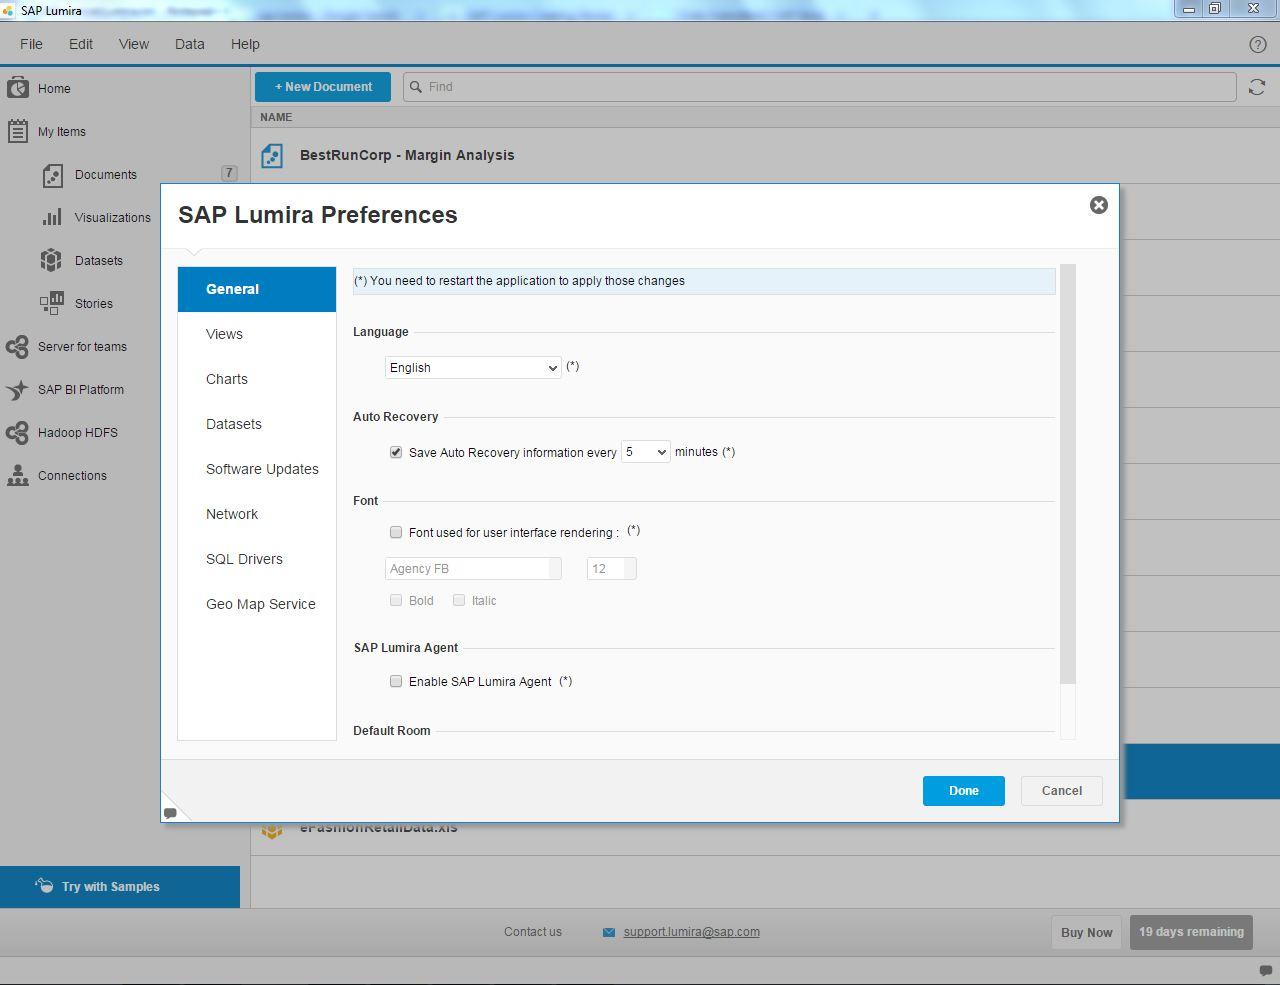Open the Edit menu
Screen dimensions: 1280x985
81,44
